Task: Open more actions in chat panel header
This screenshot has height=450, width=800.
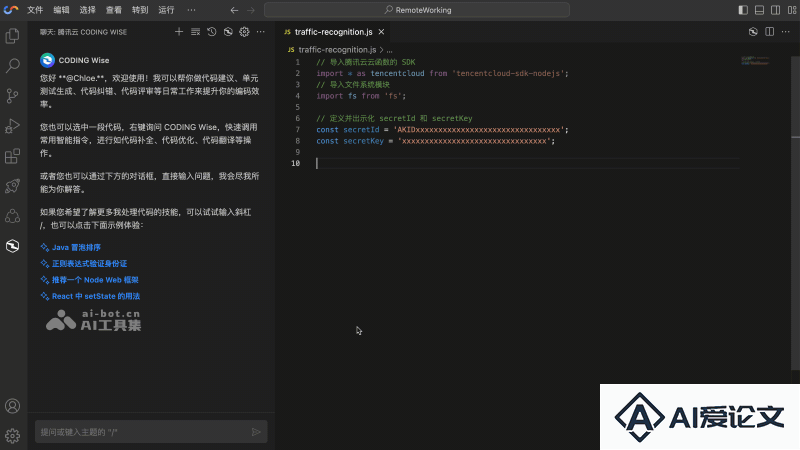Action: (261, 32)
